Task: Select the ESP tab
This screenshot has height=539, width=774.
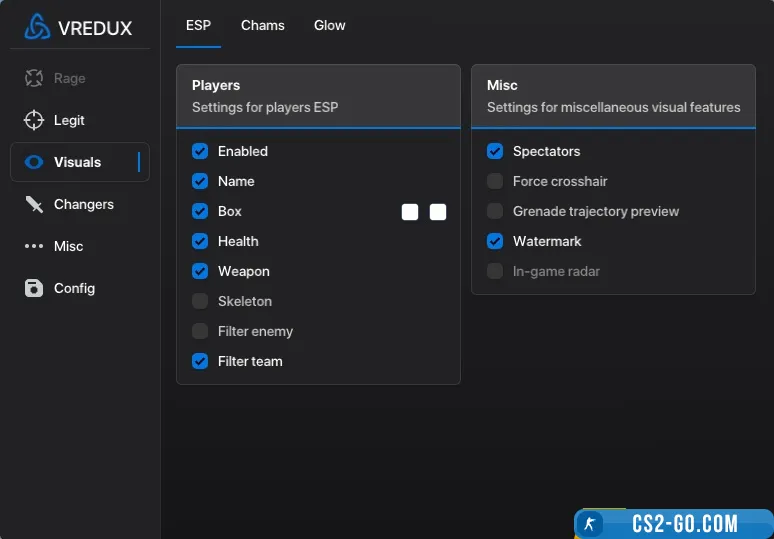Action: pos(199,25)
